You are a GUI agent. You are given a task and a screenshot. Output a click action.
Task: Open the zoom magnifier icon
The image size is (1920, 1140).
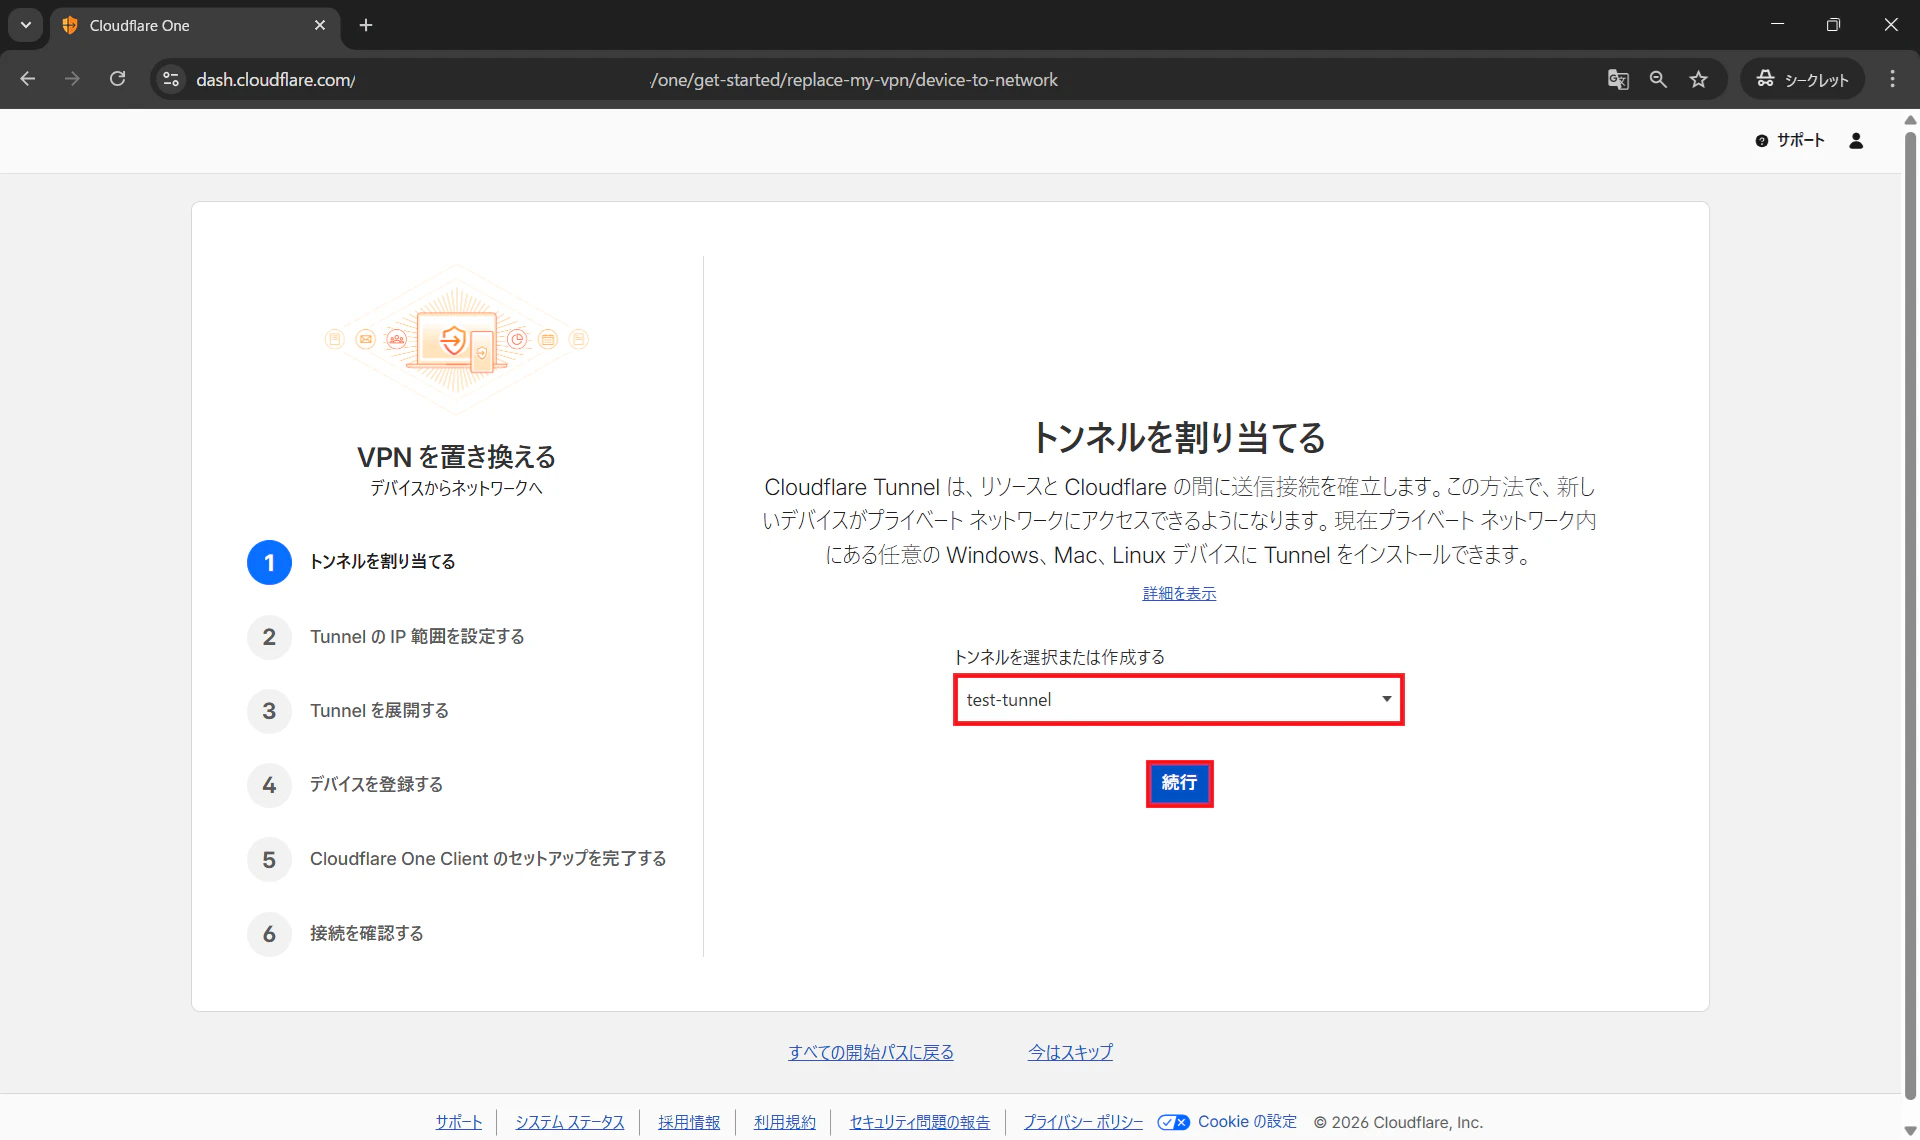tap(1658, 79)
